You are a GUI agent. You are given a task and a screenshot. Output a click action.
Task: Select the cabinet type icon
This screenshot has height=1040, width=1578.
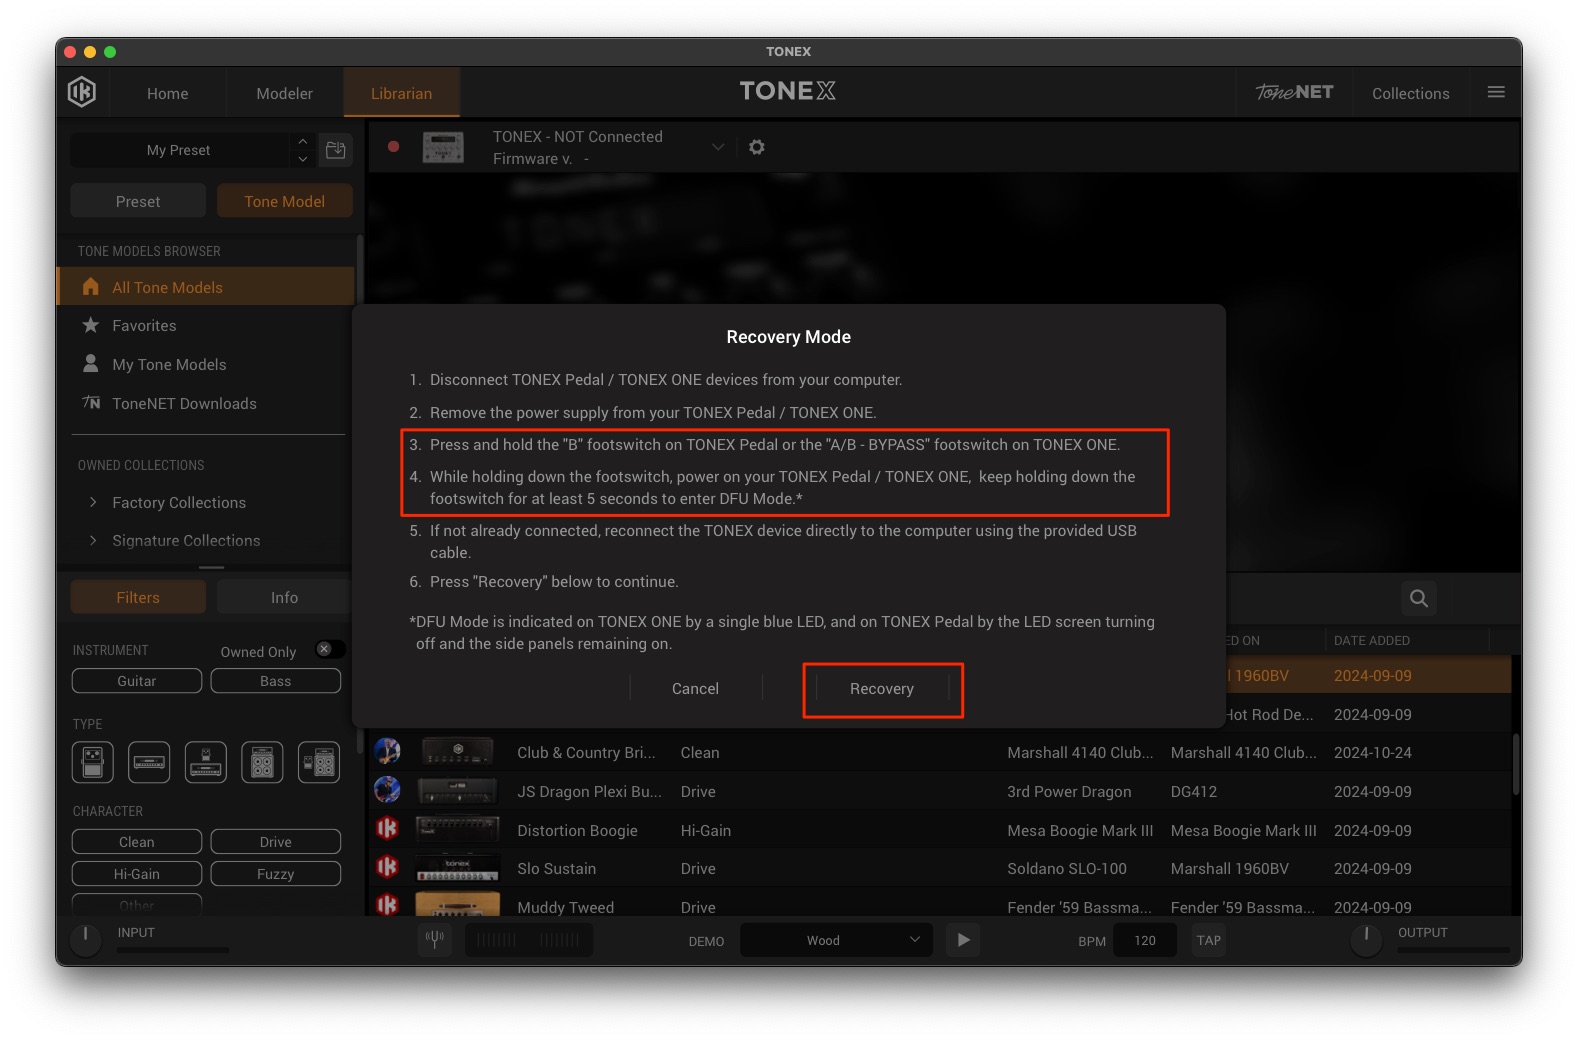click(262, 763)
